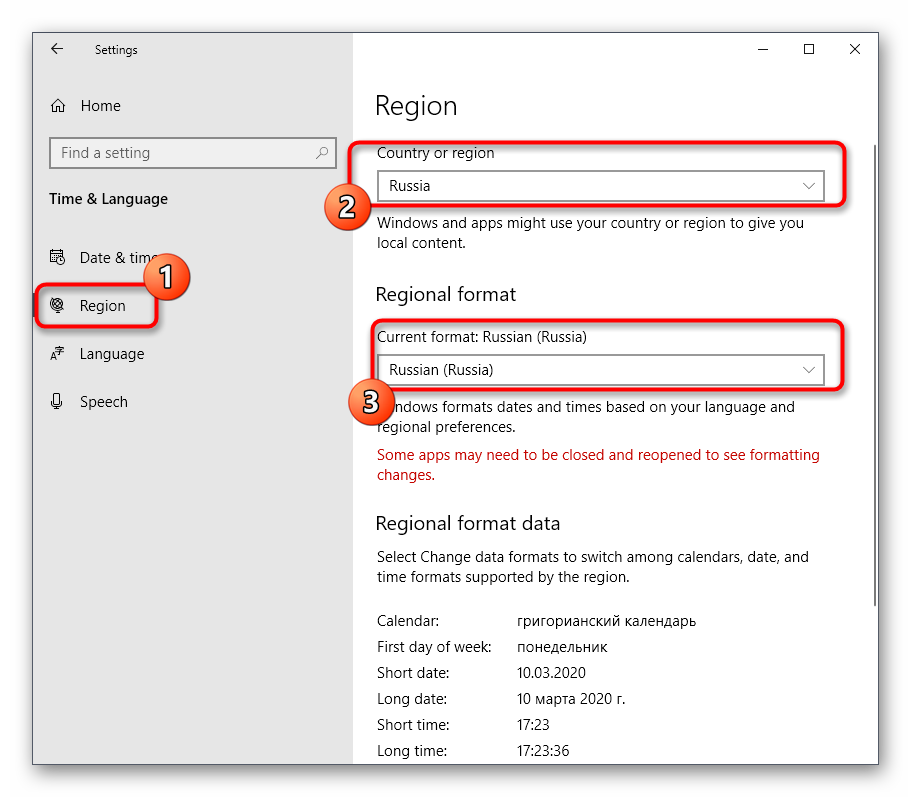Open the Country or region dropdown showing Russia
This screenshot has height=797, width=911.
tap(600, 186)
